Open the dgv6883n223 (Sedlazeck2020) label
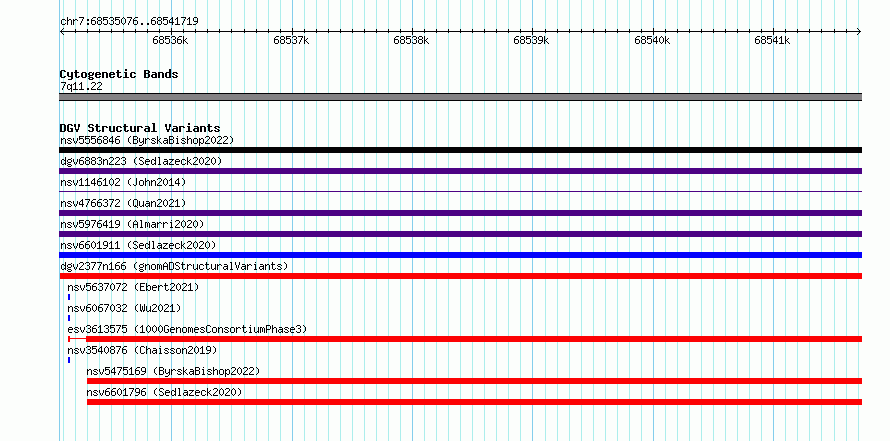The image size is (890, 441). point(141,161)
